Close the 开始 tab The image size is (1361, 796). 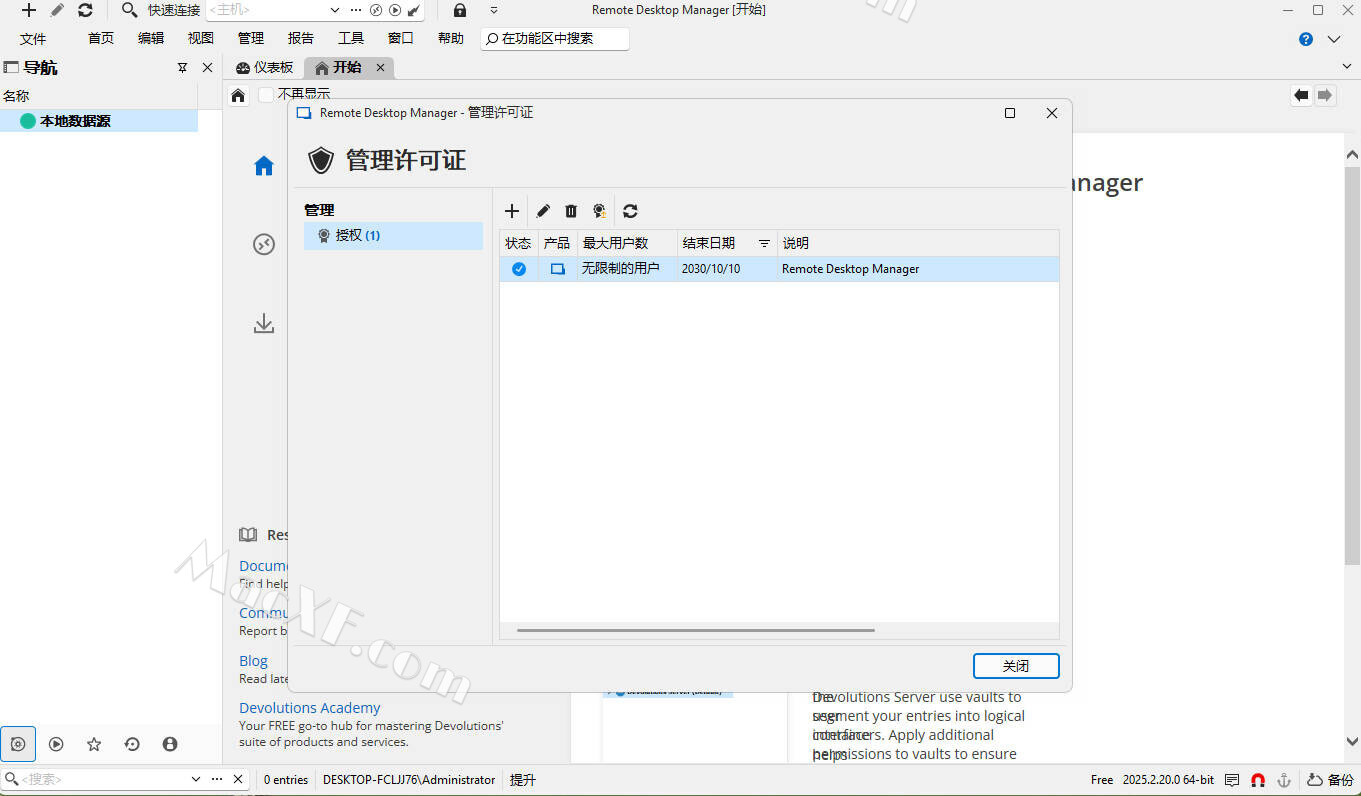point(380,68)
